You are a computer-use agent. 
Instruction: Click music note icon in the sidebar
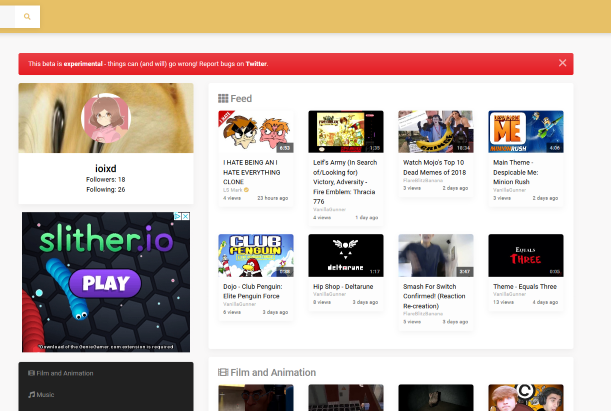pyautogui.click(x=32, y=395)
